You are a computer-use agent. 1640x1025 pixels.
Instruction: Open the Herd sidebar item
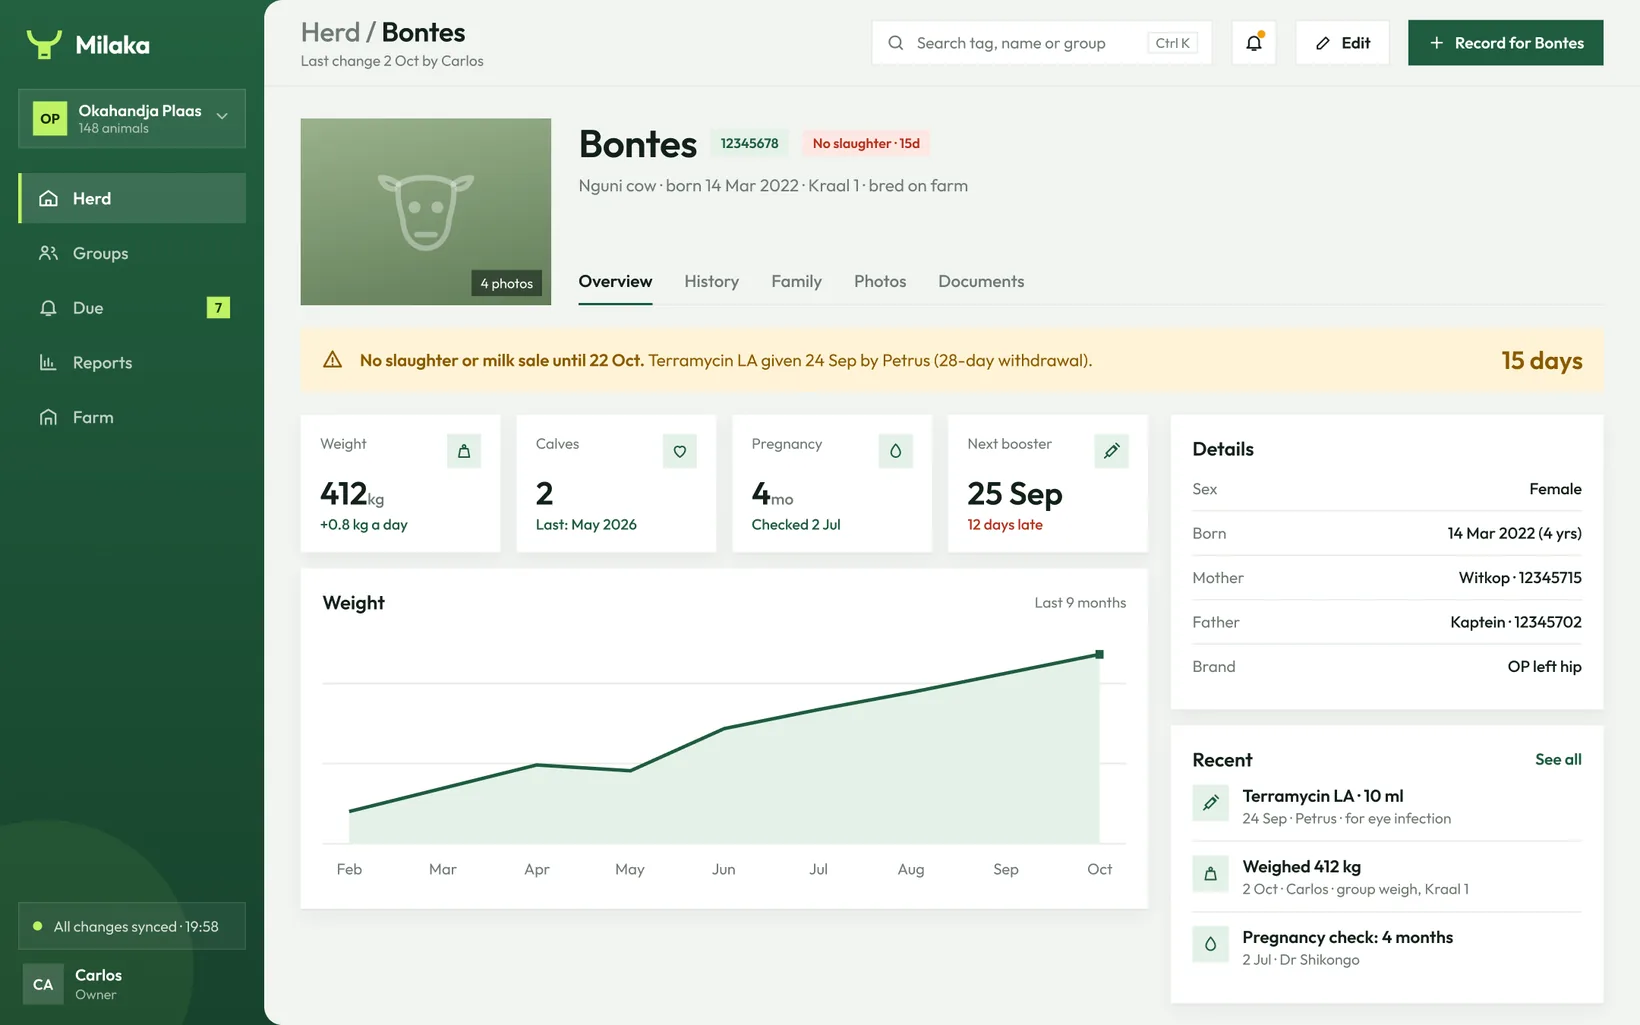[132, 198]
